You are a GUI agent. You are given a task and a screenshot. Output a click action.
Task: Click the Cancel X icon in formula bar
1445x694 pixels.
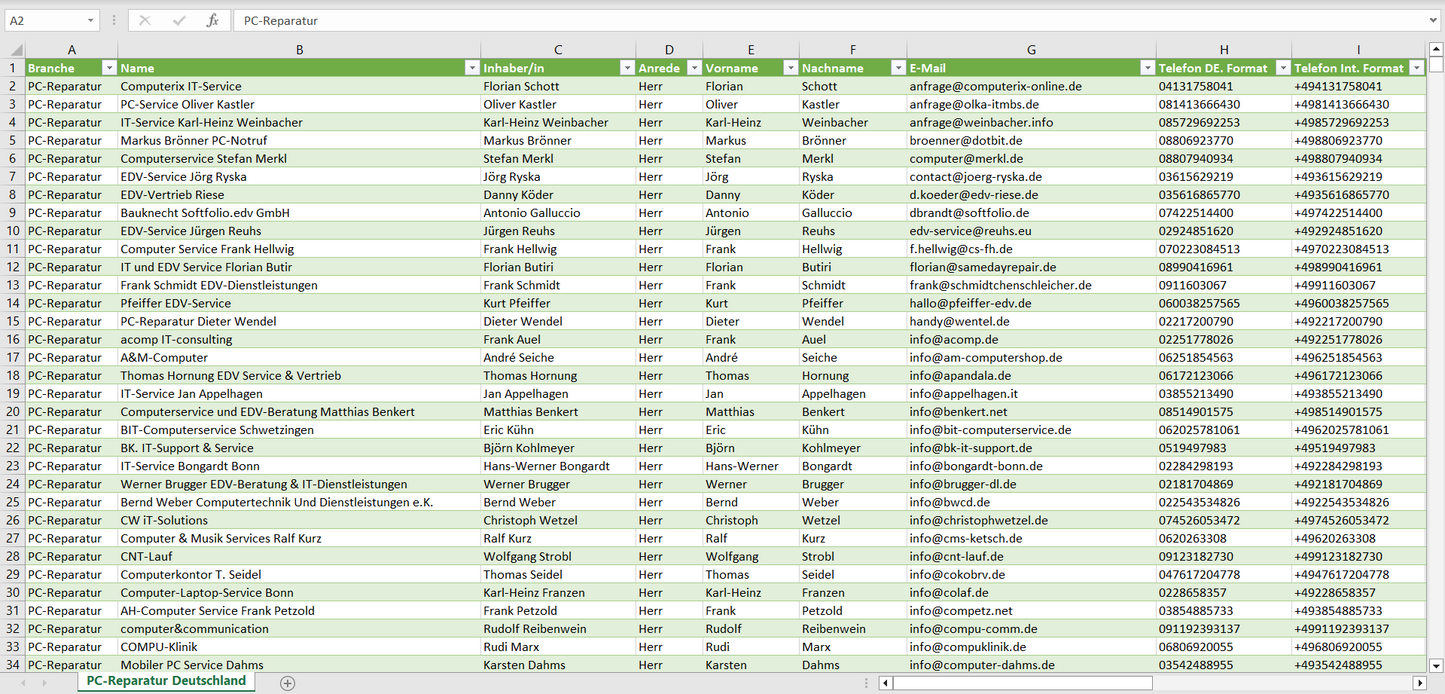click(x=145, y=20)
